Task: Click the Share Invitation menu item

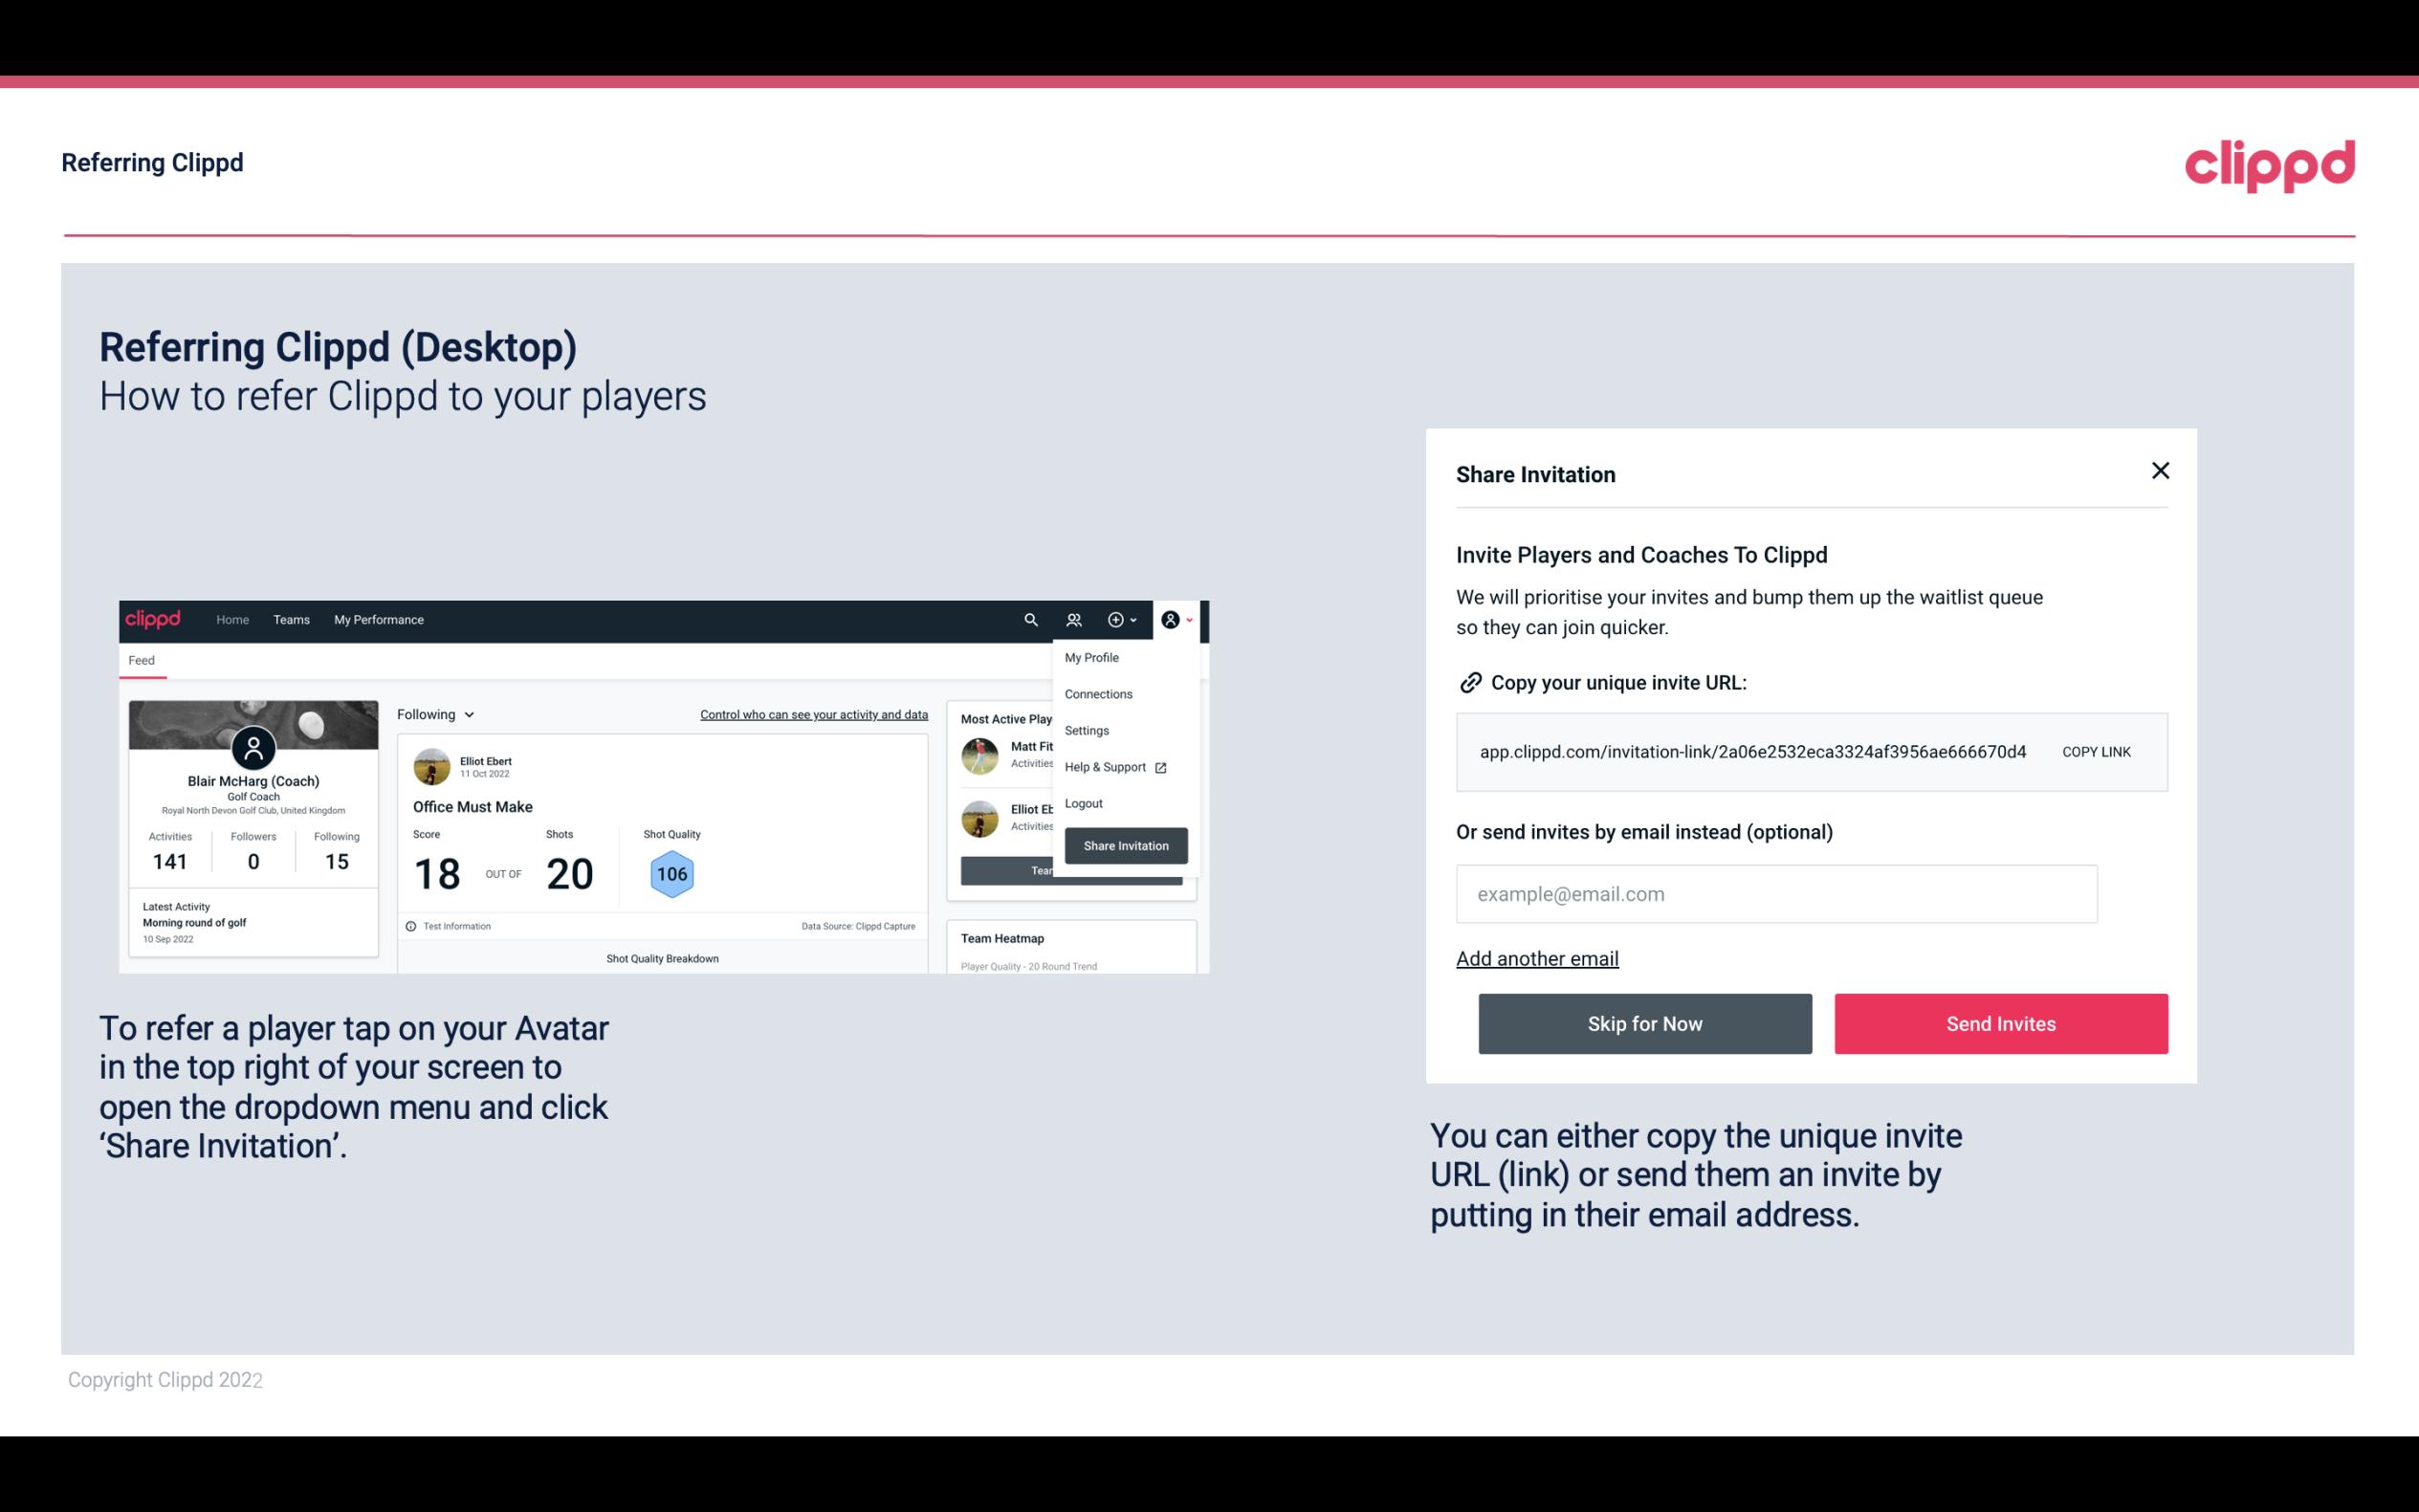Action: pyautogui.click(x=1125, y=844)
